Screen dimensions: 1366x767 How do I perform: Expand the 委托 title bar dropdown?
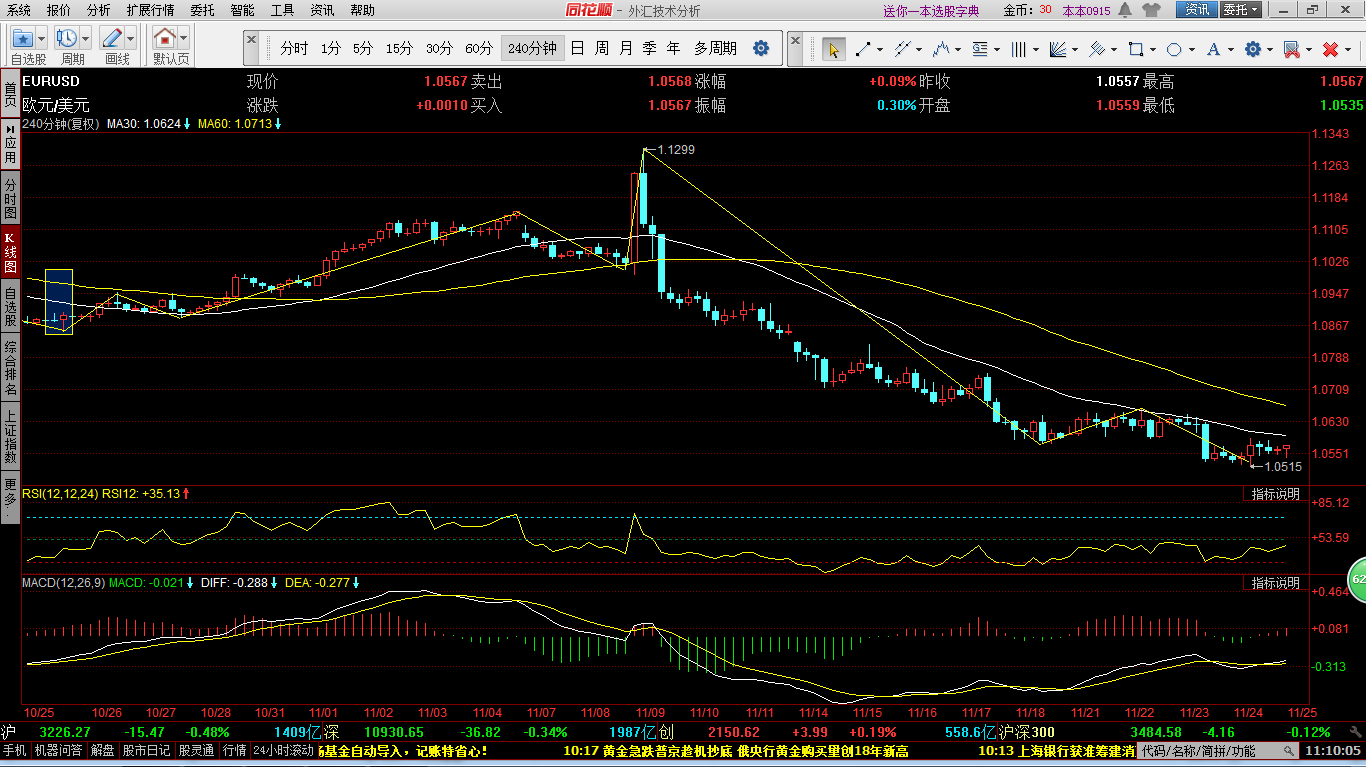[1241, 10]
